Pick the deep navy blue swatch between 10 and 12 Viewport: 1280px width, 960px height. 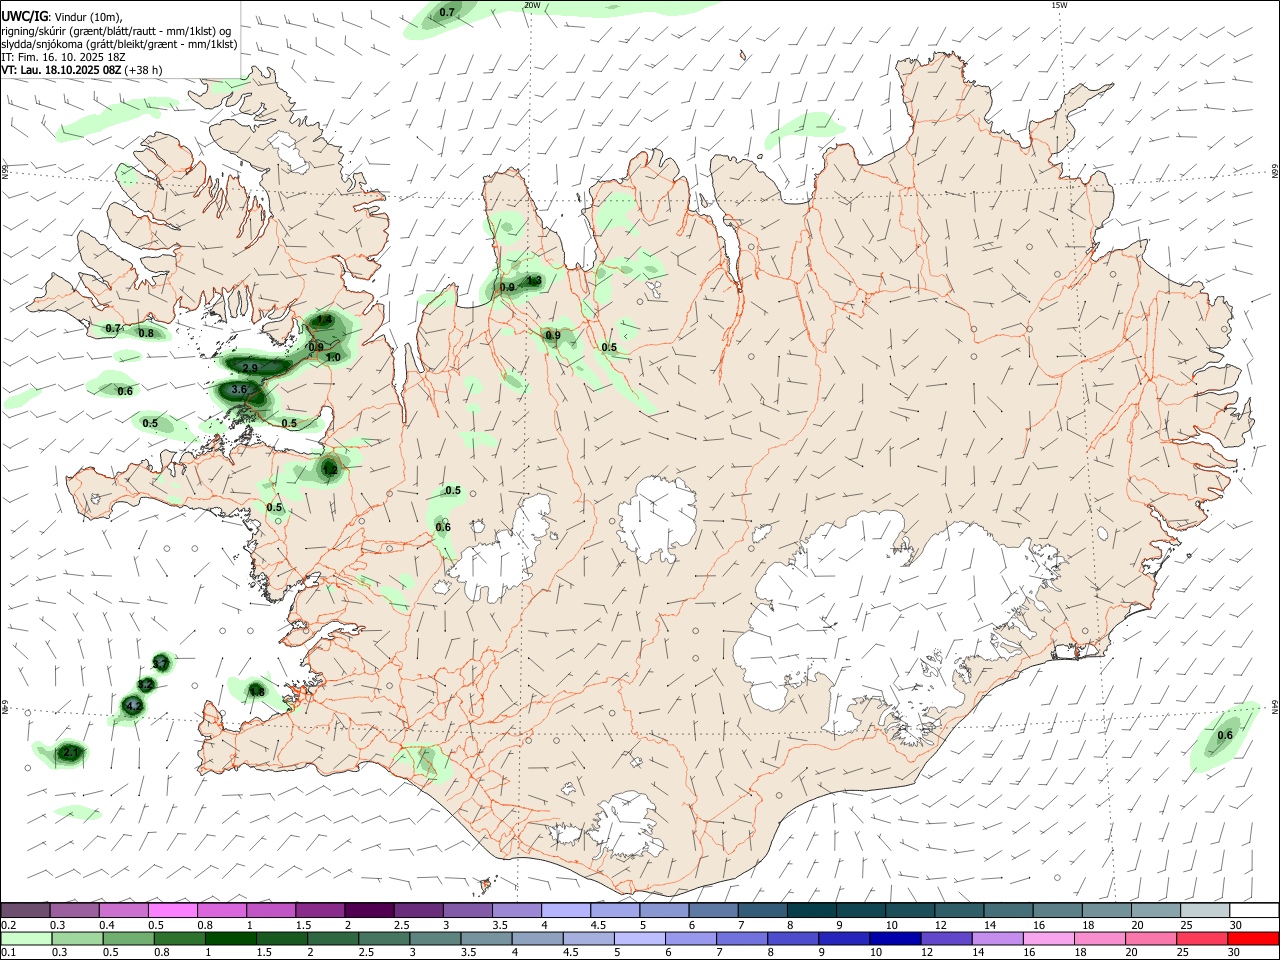896,939
